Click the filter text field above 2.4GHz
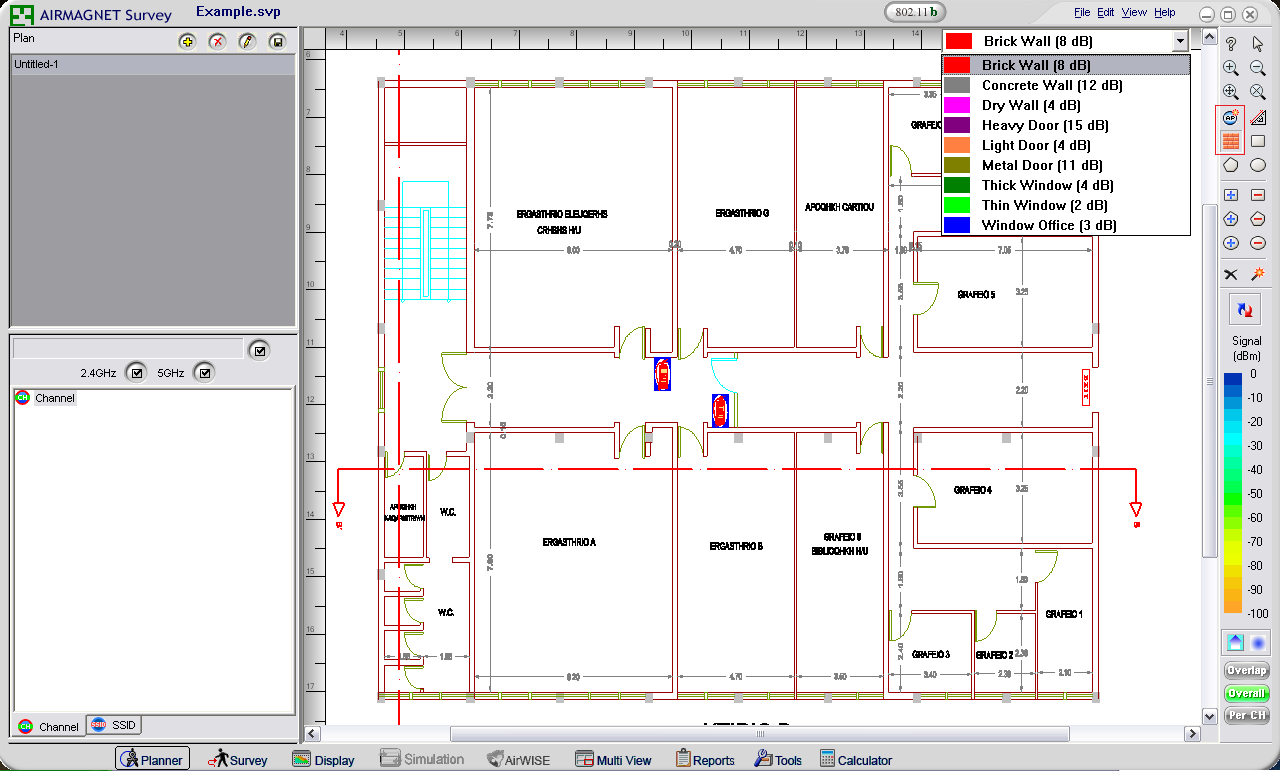The height and width of the screenshot is (771, 1280). tap(127, 349)
